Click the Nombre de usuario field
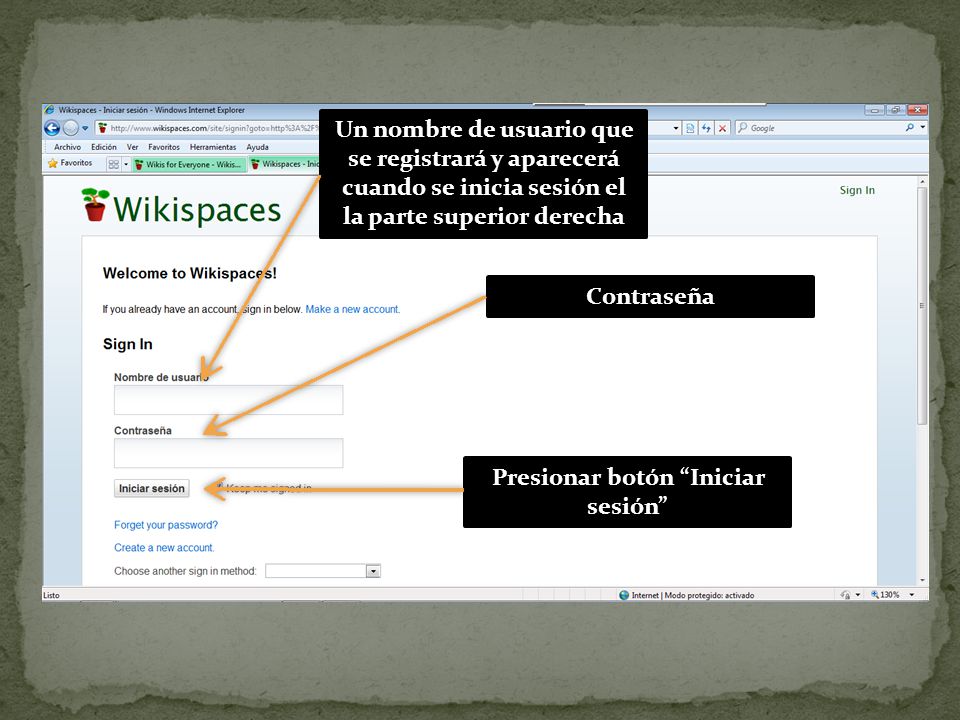This screenshot has width=960, height=720. 228,400
